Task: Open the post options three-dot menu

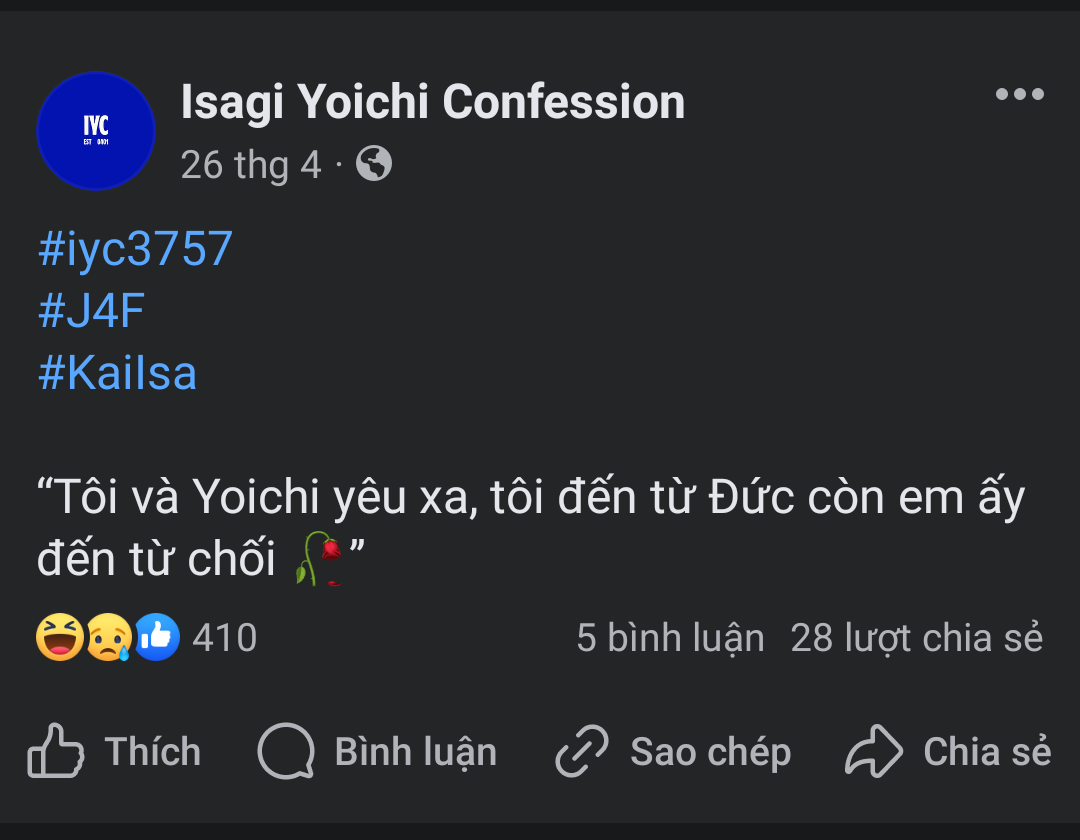Action: pos(1019,95)
